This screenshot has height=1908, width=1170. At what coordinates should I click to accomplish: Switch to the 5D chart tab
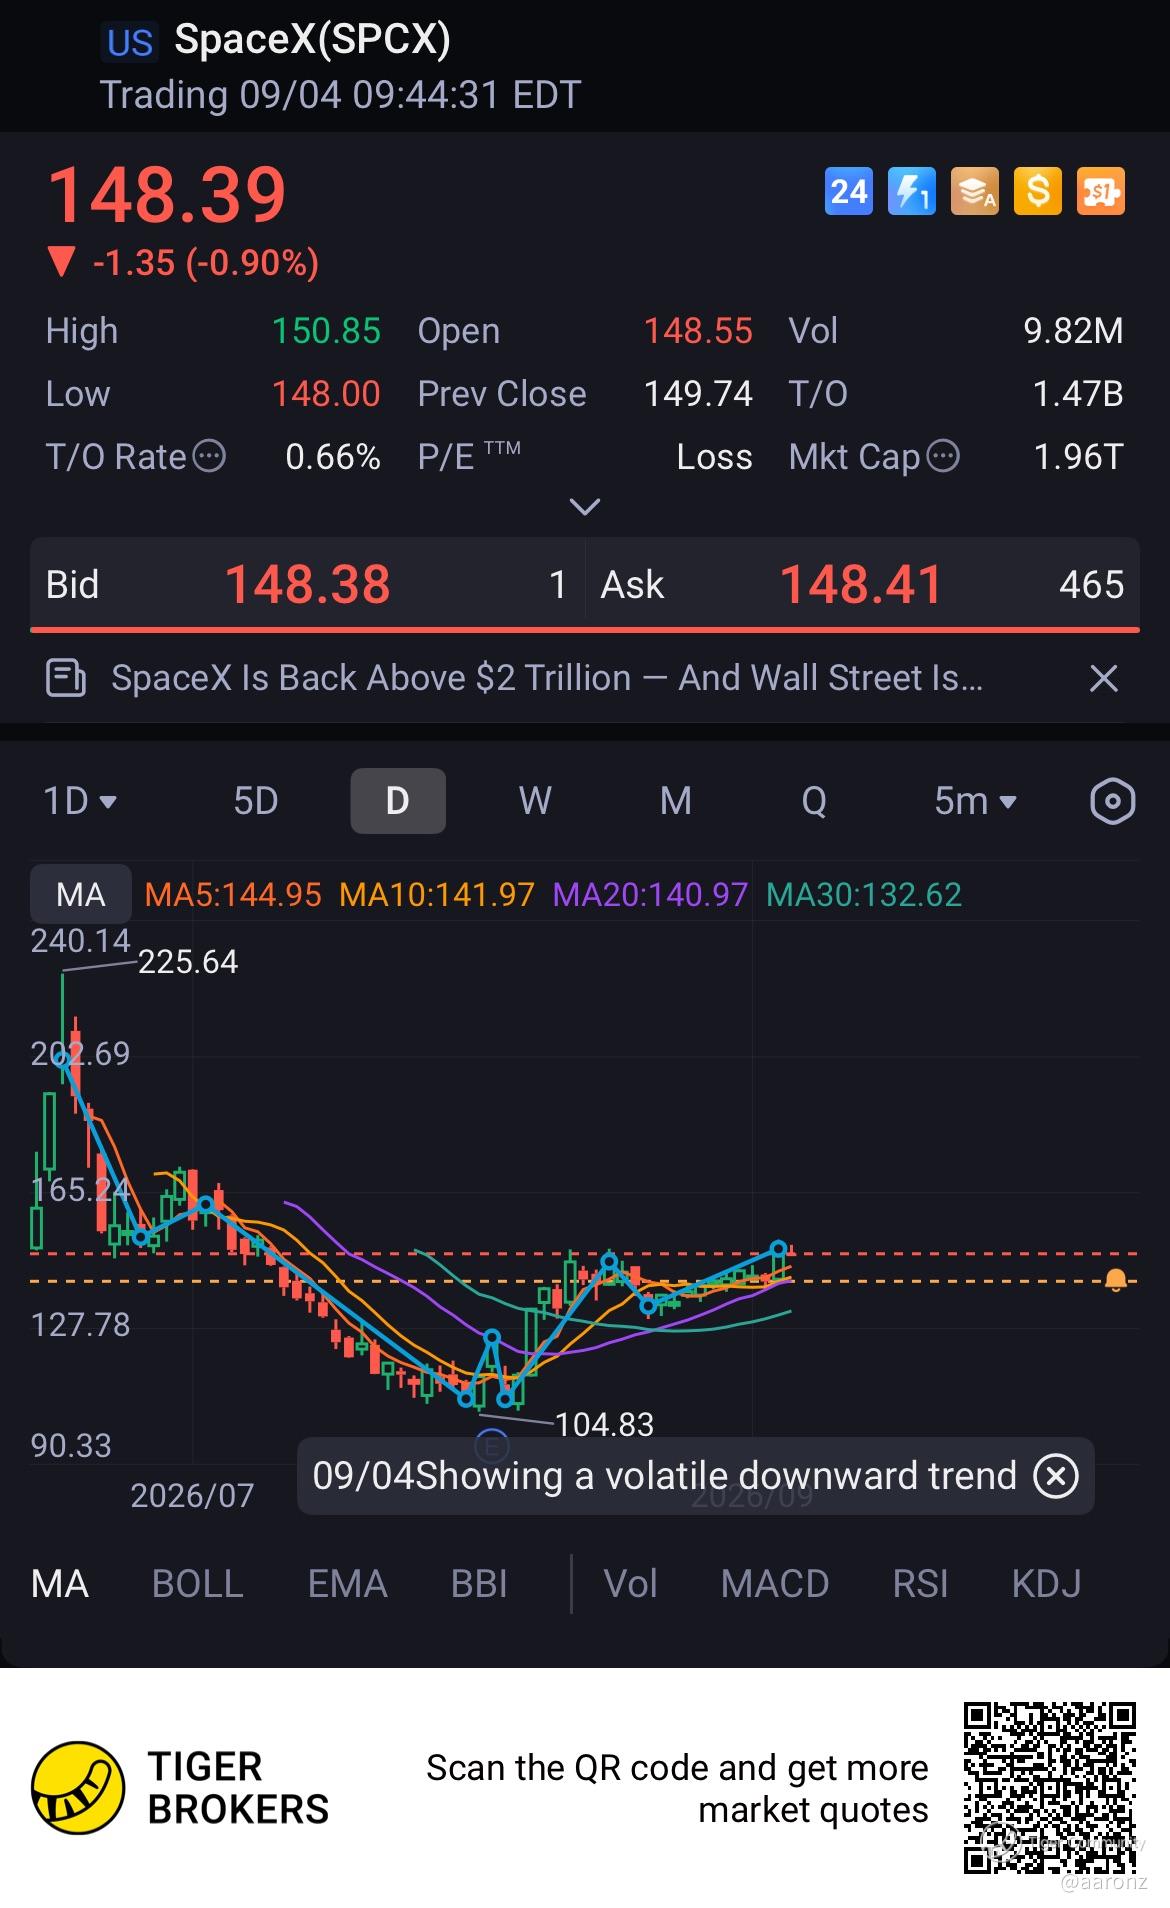click(x=255, y=801)
